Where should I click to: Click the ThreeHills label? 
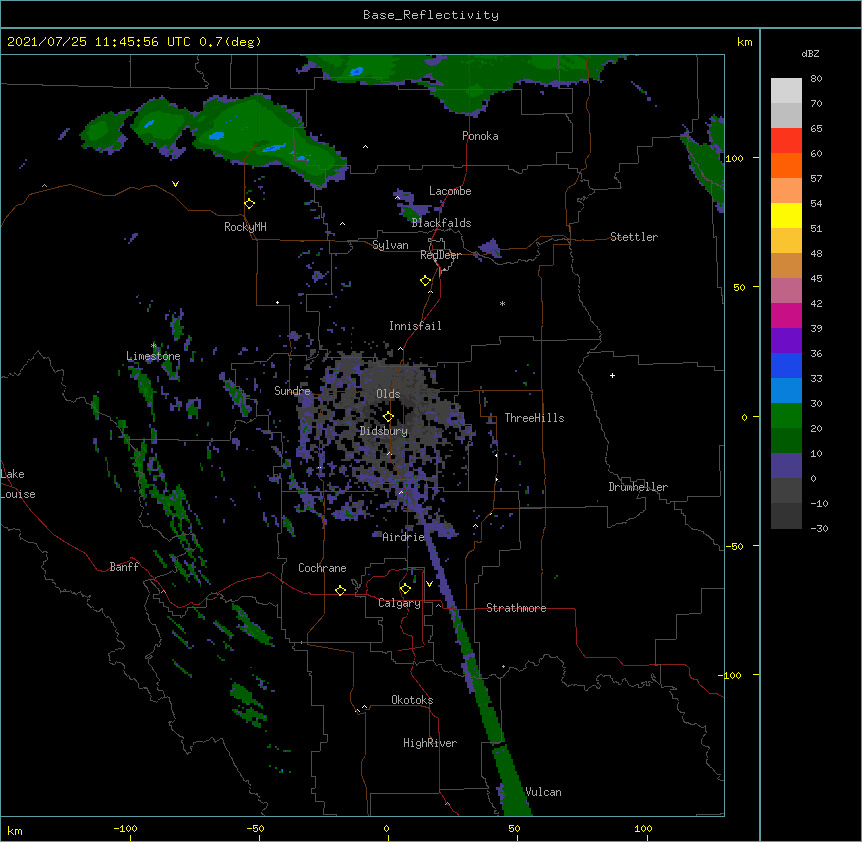534,418
